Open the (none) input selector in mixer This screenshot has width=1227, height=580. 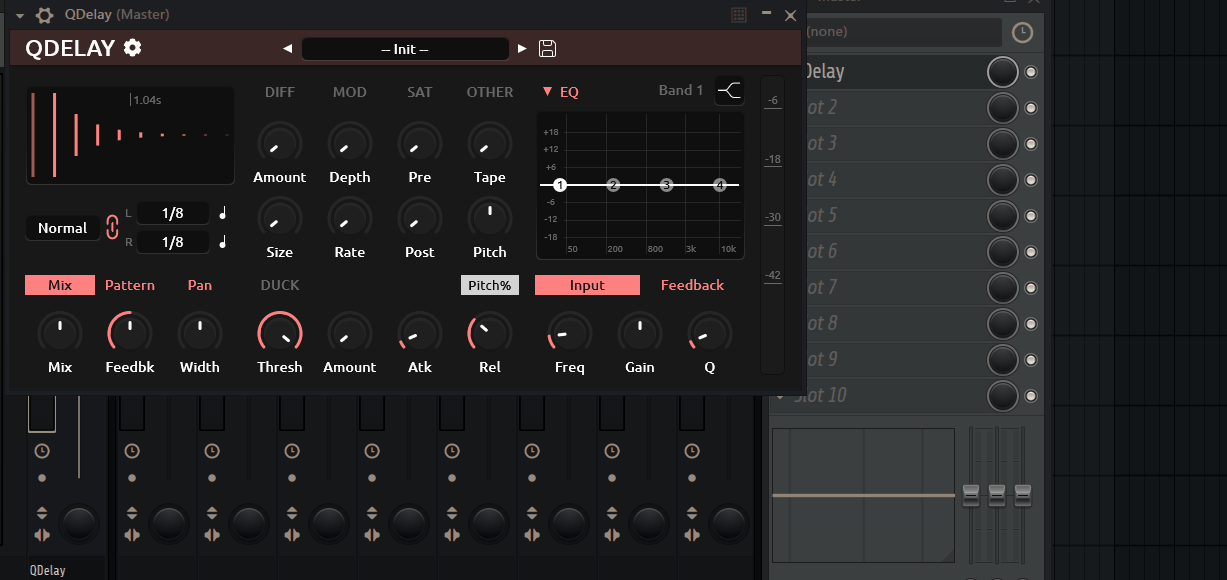coord(903,32)
